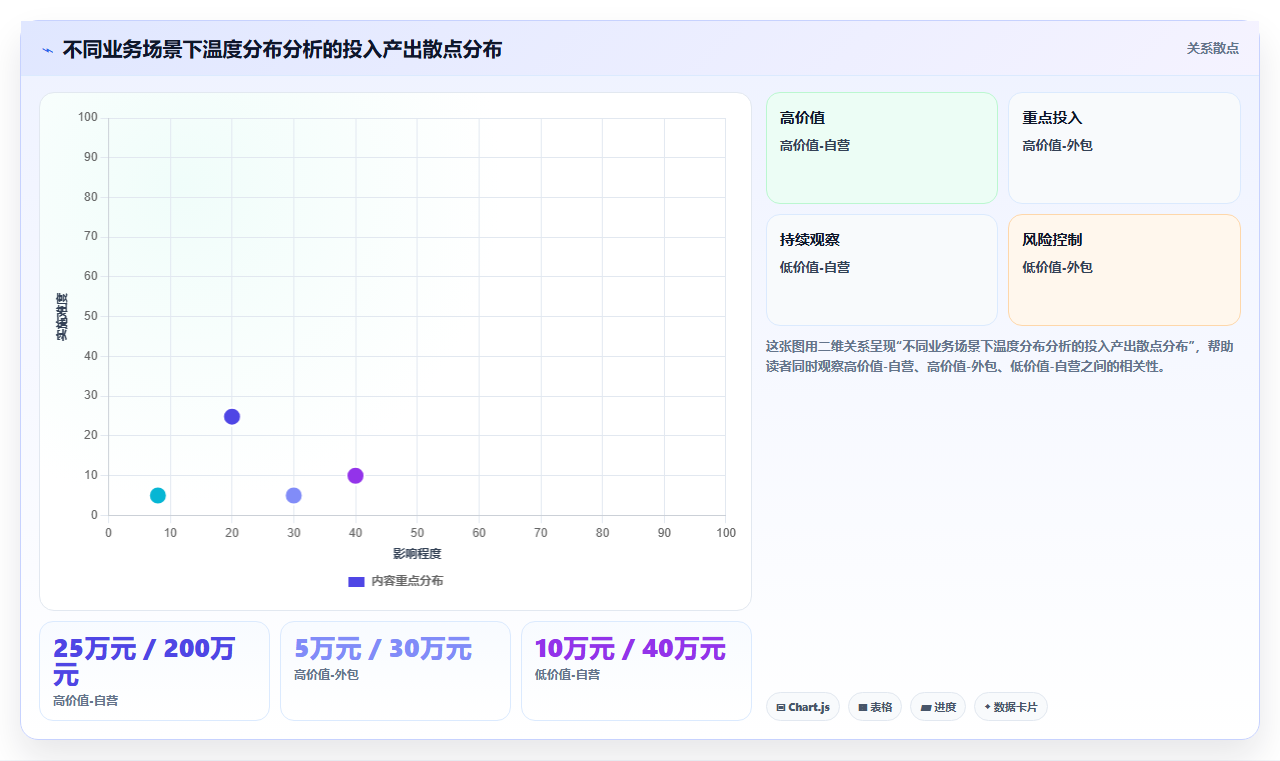Screen dimensions: 1280x761
Task: Click the main title 不同业务场景下温度分布分析的投入产出散点分布
Action: (282, 49)
